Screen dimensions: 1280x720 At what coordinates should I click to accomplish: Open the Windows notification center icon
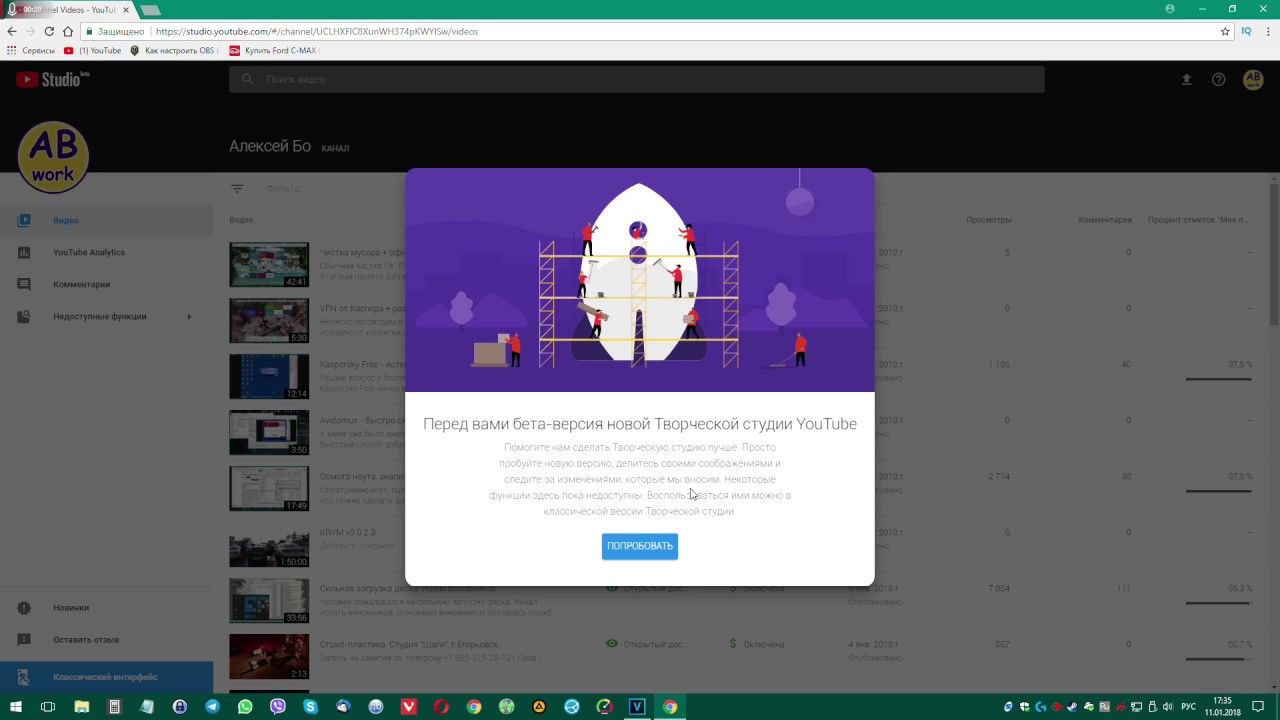tap(1258, 707)
